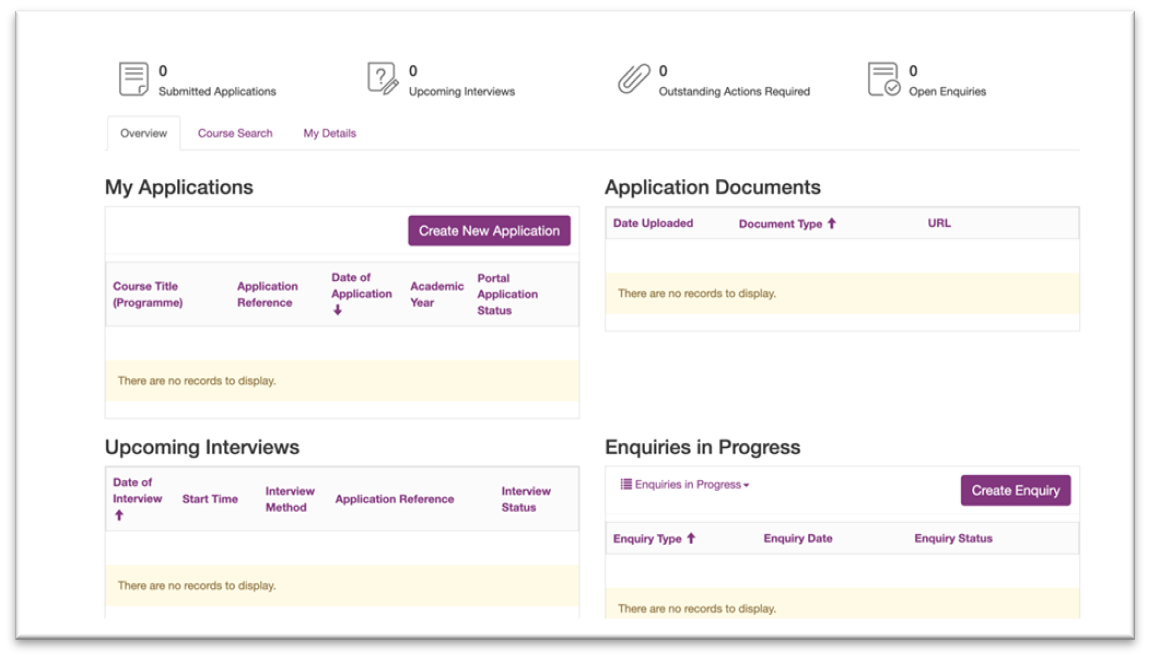Viewport: 1150px width, 659px height.
Task: Click the Upcoming Interviews question-mark icon
Action: tap(382, 78)
